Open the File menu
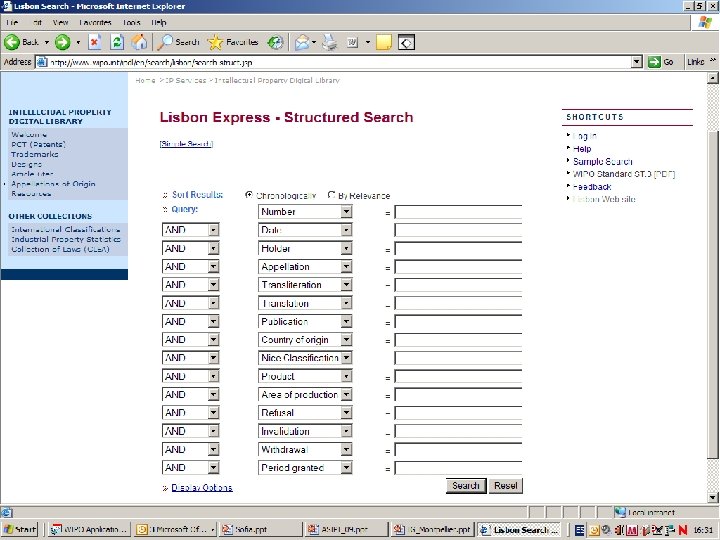The image size is (720, 540). [x=12, y=22]
